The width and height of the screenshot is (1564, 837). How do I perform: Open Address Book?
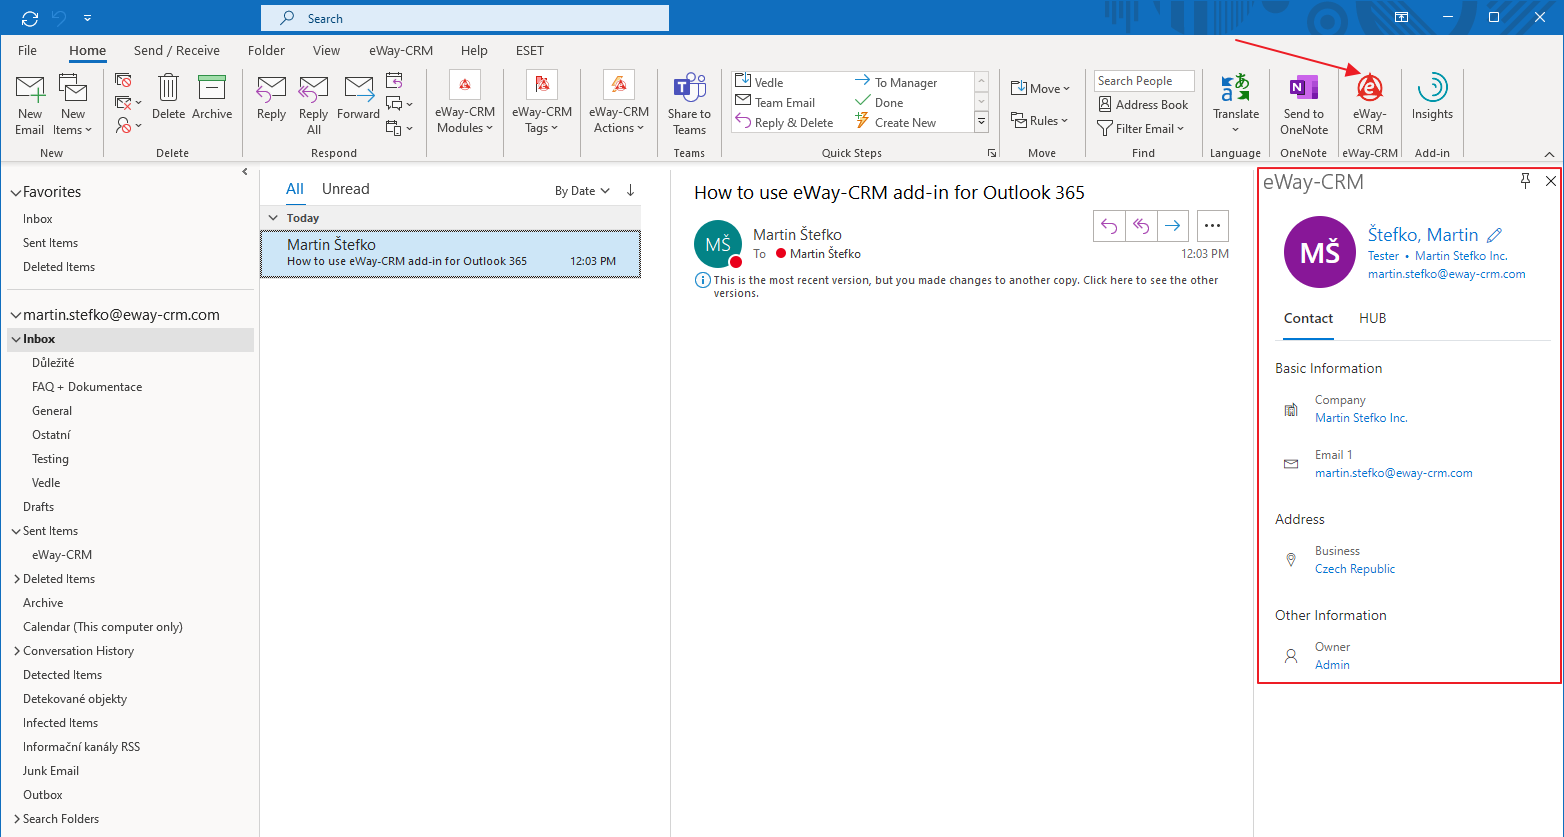(x=1143, y=104)
